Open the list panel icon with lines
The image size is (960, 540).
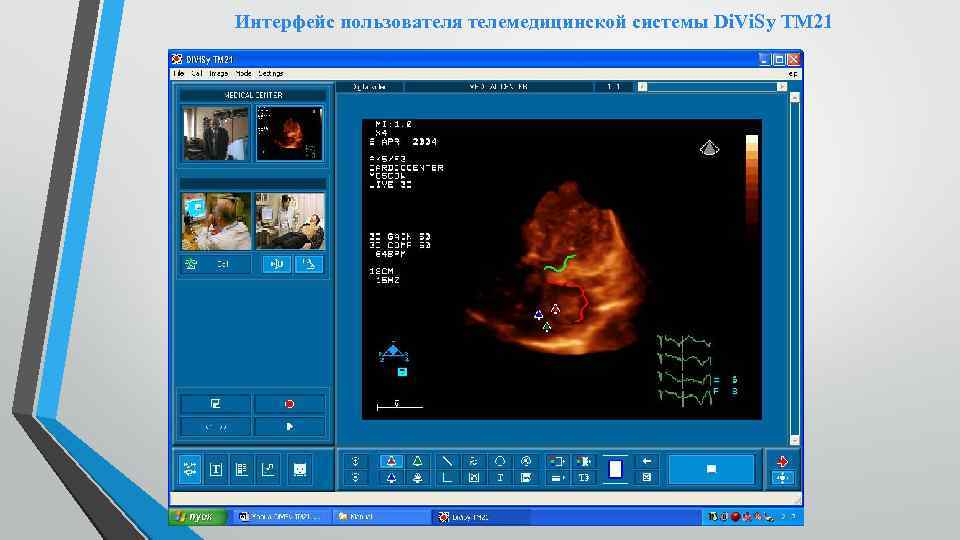(242, 470)
